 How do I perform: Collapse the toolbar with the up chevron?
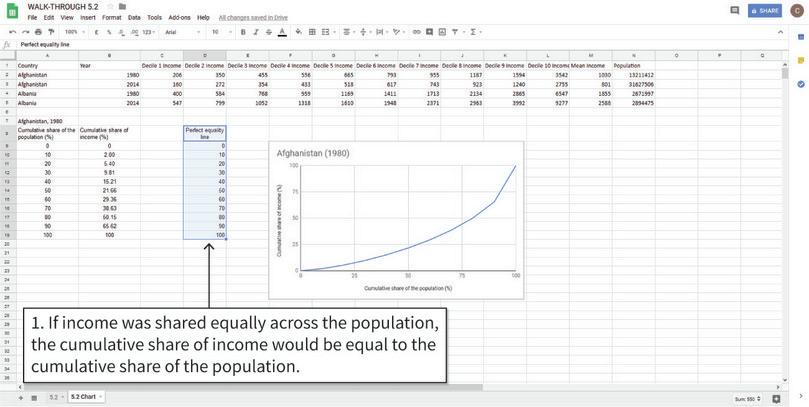(x=781, y=32)
